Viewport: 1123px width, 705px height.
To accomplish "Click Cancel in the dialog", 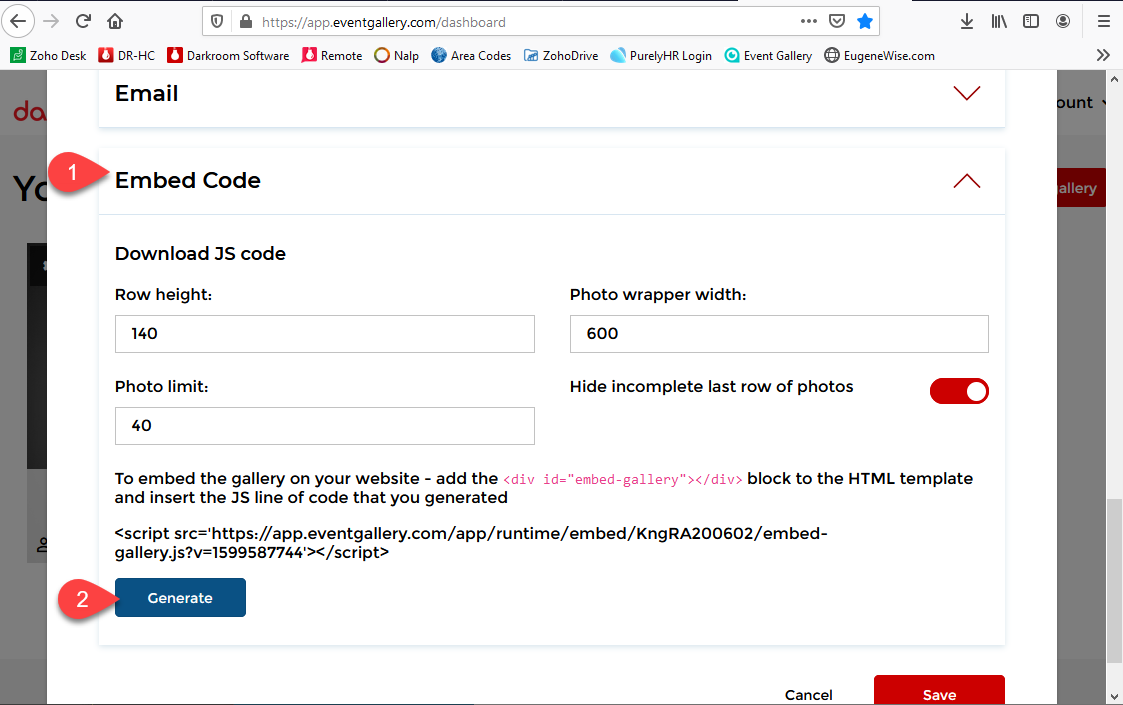I will click(809, 695).
